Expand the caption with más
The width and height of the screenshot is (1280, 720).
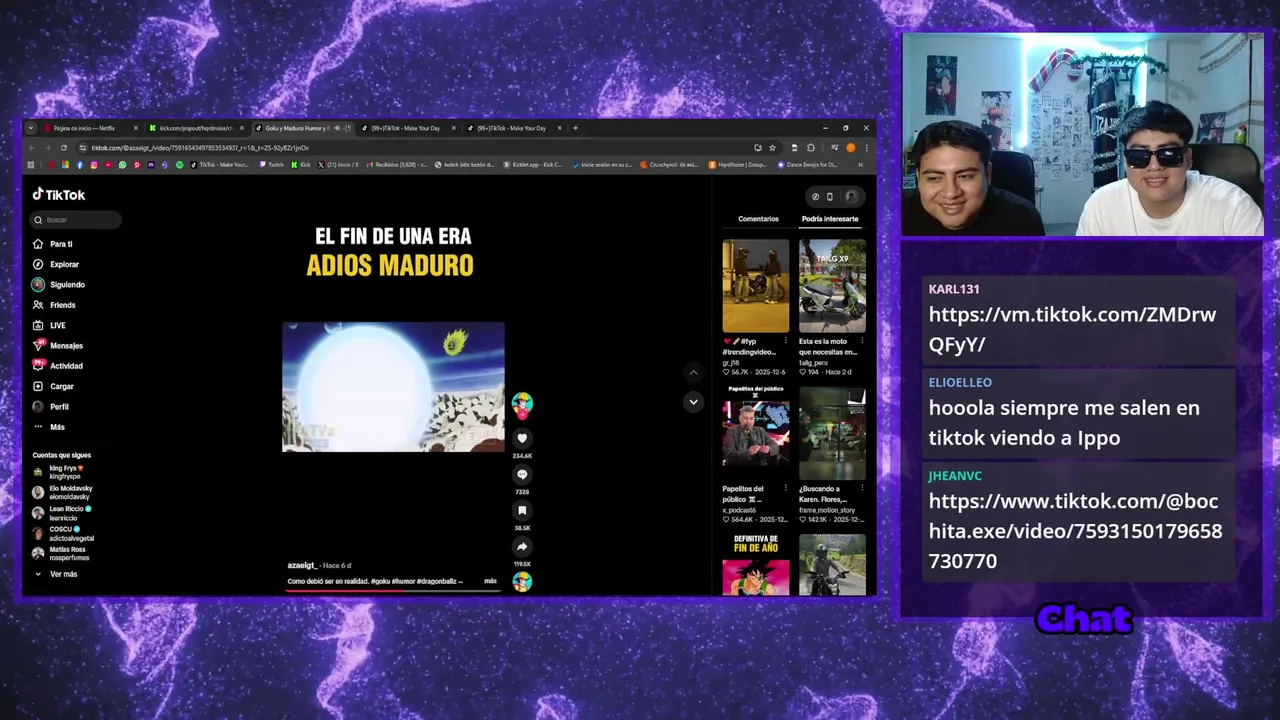pyautogui.click(x=490, y=581)
